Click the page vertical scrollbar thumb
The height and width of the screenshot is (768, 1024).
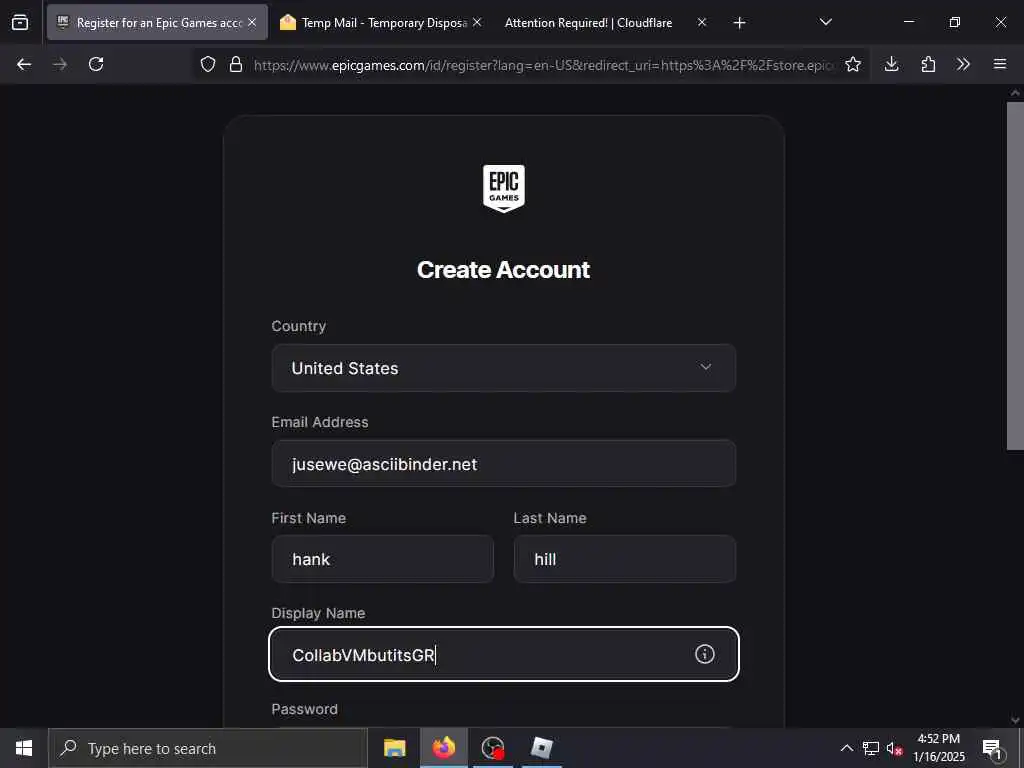1015,276
